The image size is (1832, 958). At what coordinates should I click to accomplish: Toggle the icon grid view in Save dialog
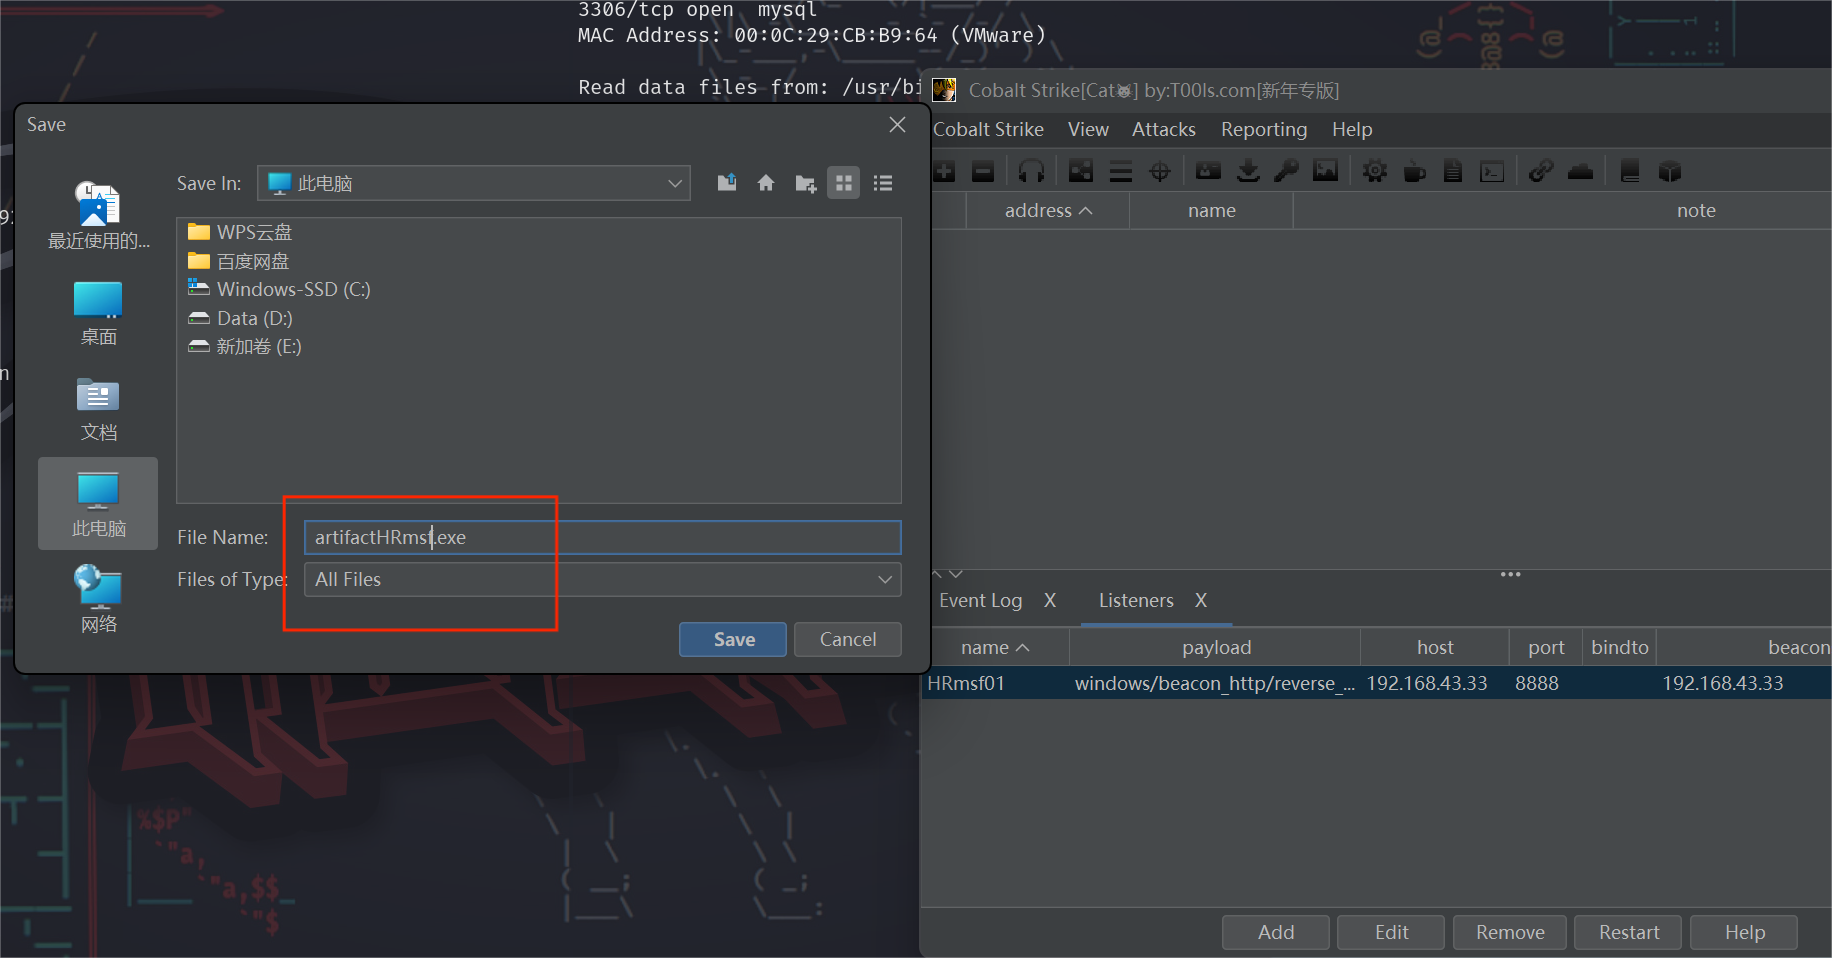click(x=844, y=183)
